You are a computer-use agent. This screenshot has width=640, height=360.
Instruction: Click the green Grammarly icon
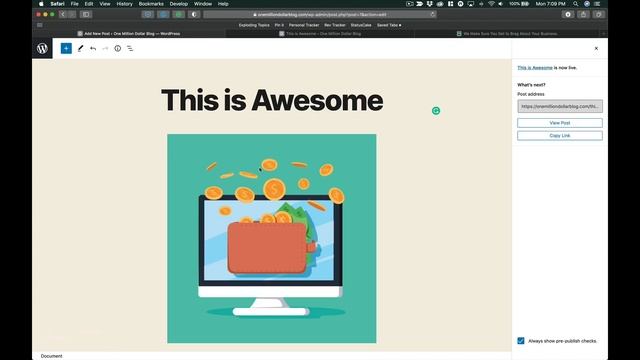tap(436, 111)
